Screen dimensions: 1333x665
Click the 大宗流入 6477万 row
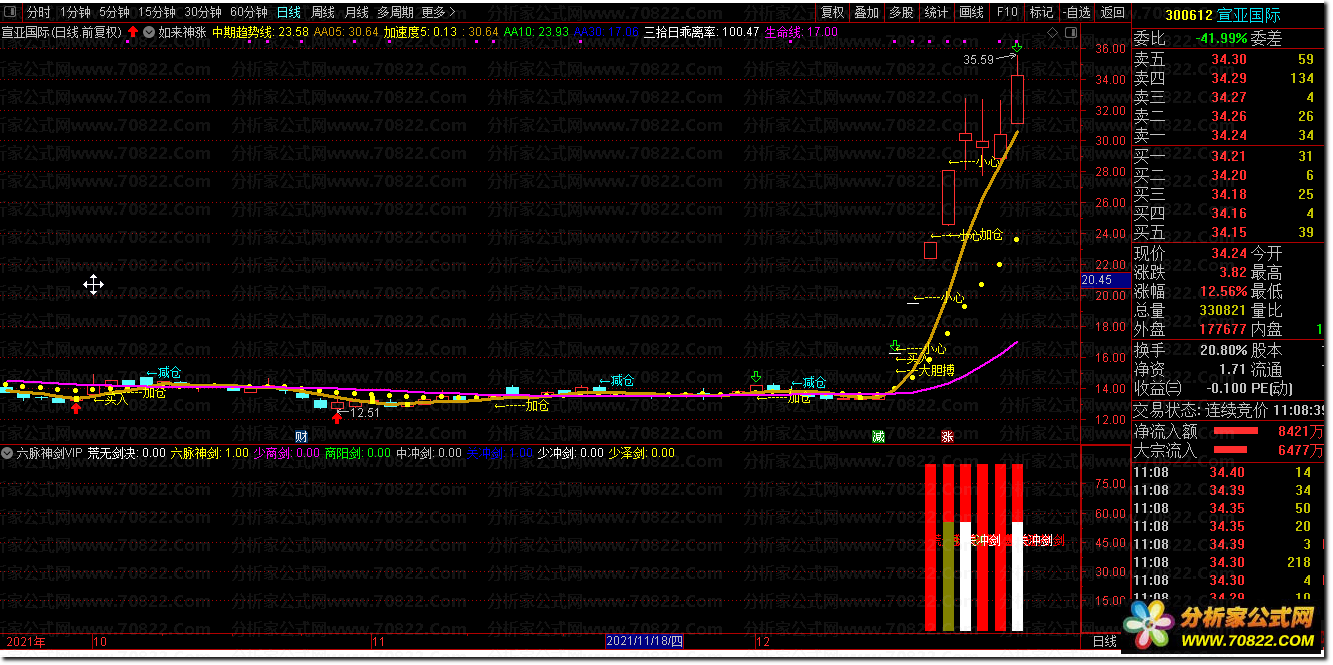[x=1229, y=451]
